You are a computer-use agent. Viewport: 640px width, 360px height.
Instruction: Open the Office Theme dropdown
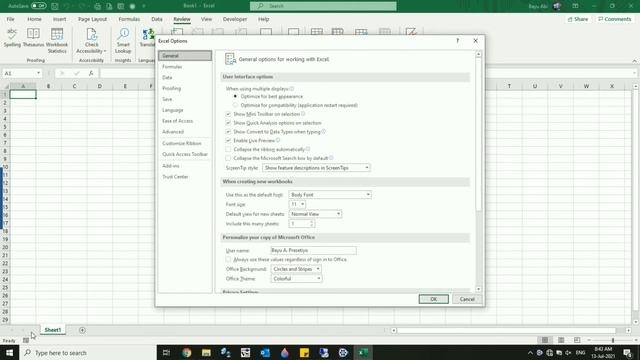[x=296, y=278]
